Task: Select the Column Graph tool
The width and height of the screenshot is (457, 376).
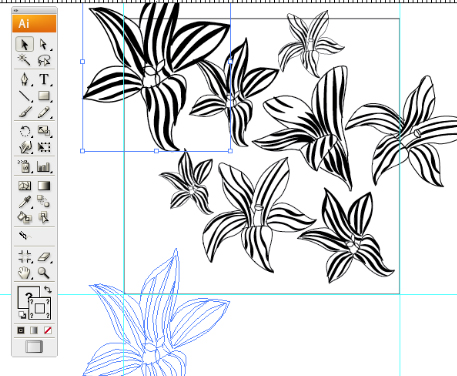Action: click(44, 166)
